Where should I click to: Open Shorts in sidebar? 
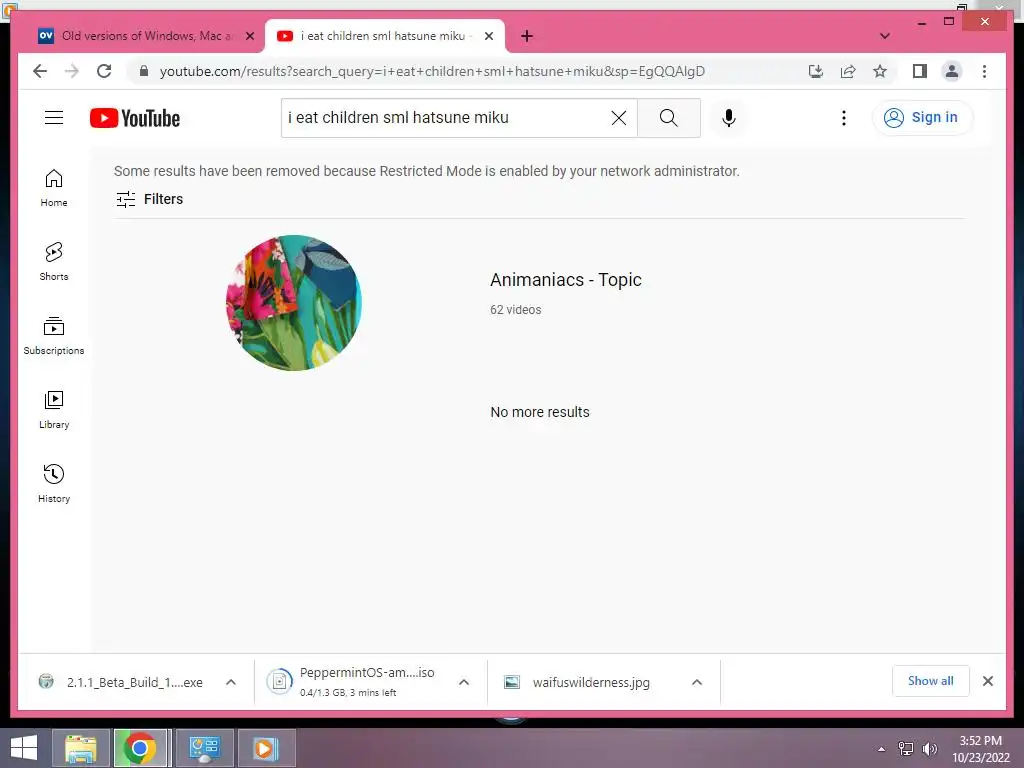pos(54,262)
